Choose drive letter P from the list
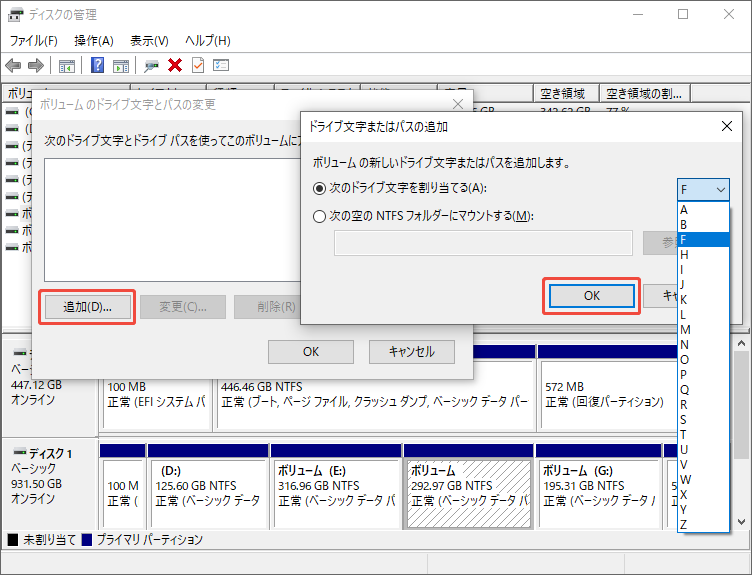 [704, 375]
